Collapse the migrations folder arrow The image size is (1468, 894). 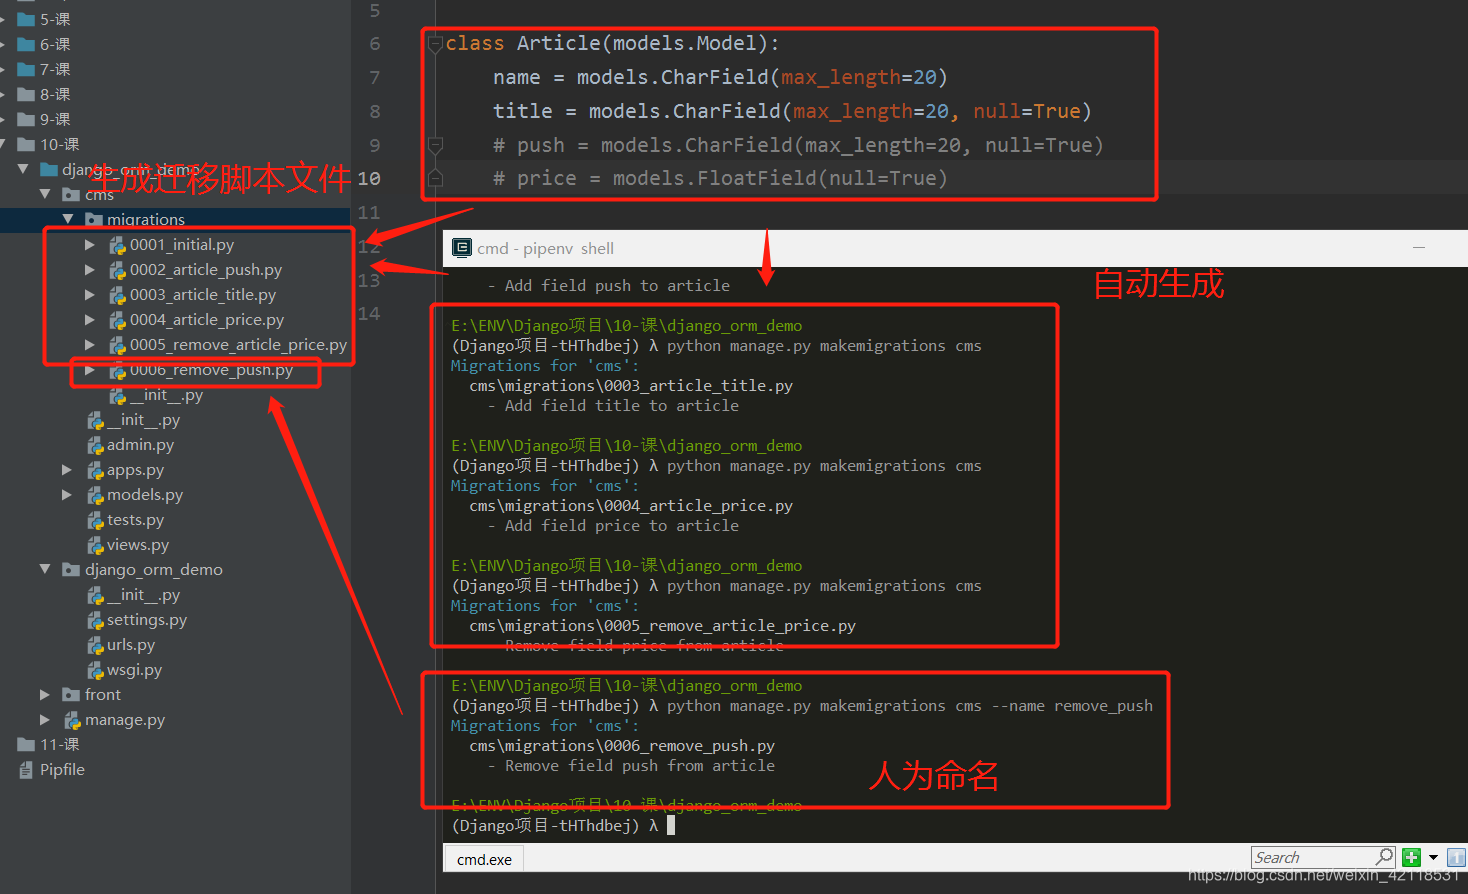[x=68, y=219]
